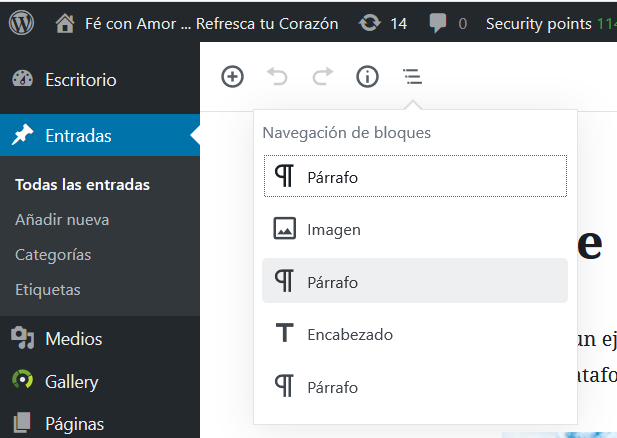Select the highlighted second Párrafo block
The width and height of the screenshot is (617, 438).
click(x=415, y=282)
